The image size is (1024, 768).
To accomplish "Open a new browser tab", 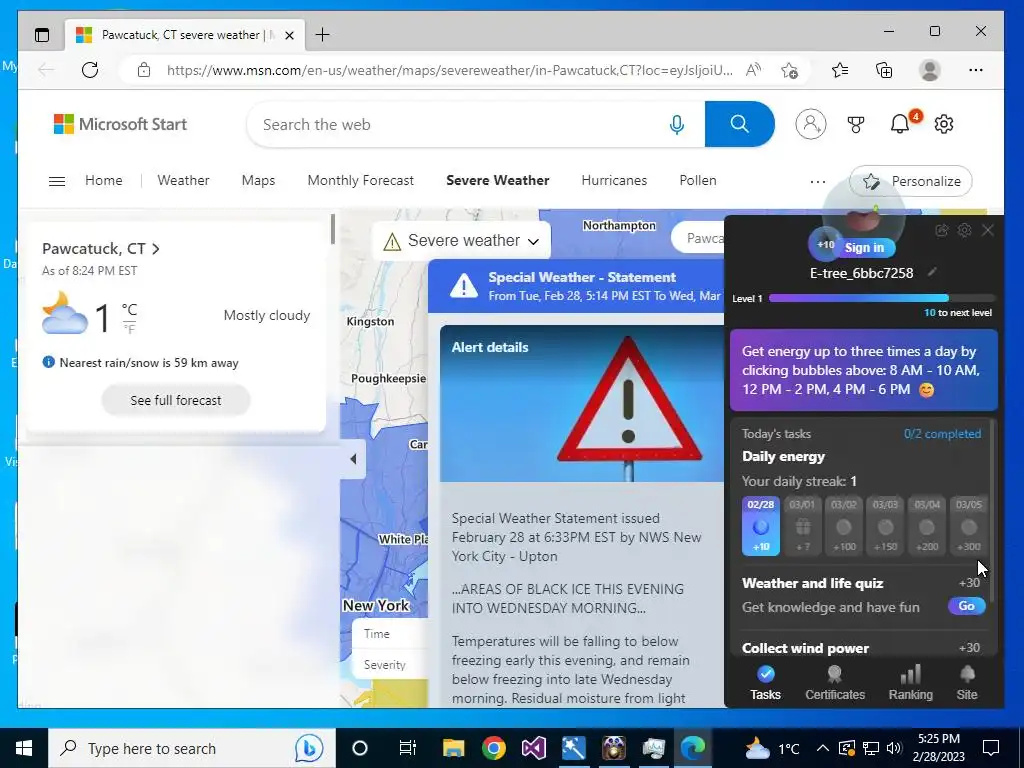I will 322,35.
